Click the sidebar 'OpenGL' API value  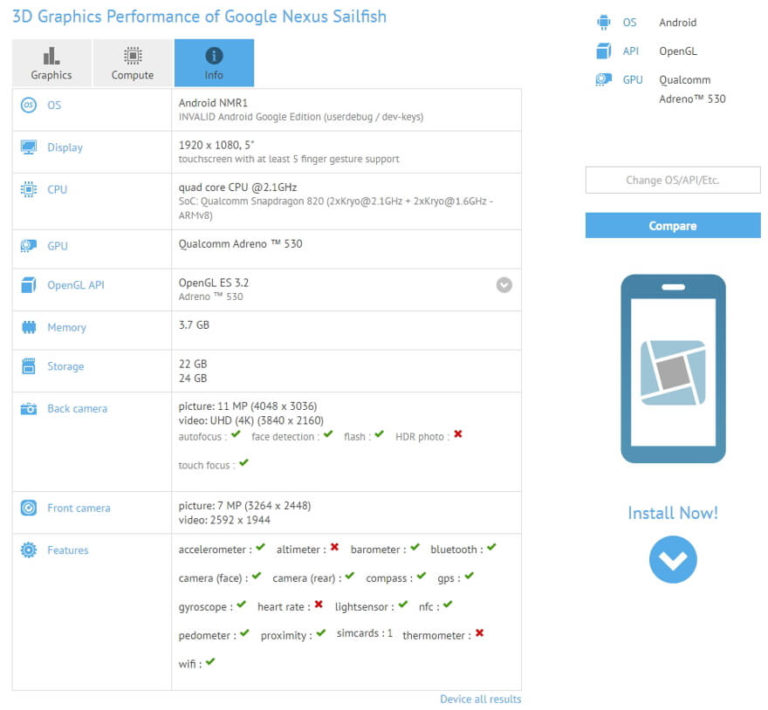click(678, 51)
